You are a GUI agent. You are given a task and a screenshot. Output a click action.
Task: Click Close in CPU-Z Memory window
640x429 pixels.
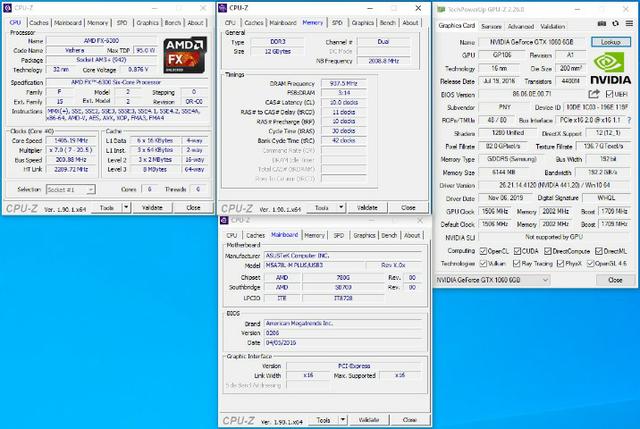[x=408, y=207]
